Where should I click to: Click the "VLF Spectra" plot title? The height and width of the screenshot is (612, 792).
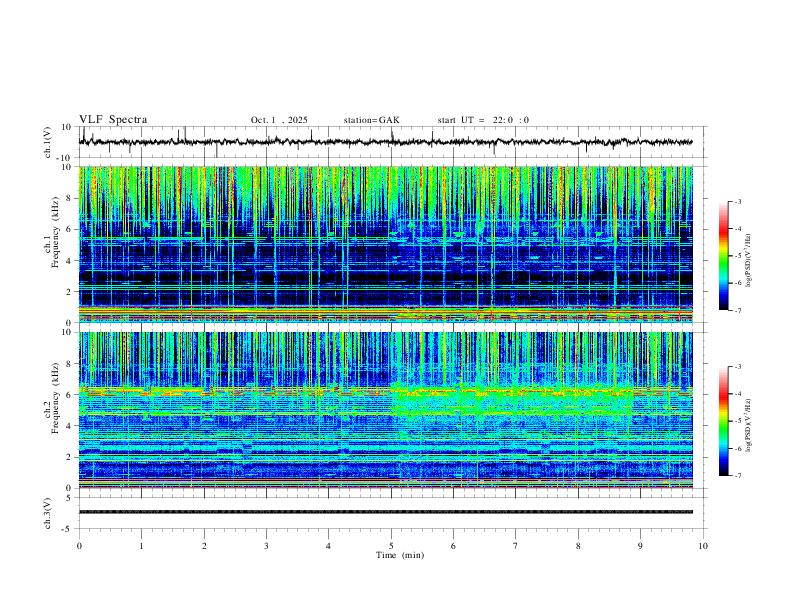113,120
